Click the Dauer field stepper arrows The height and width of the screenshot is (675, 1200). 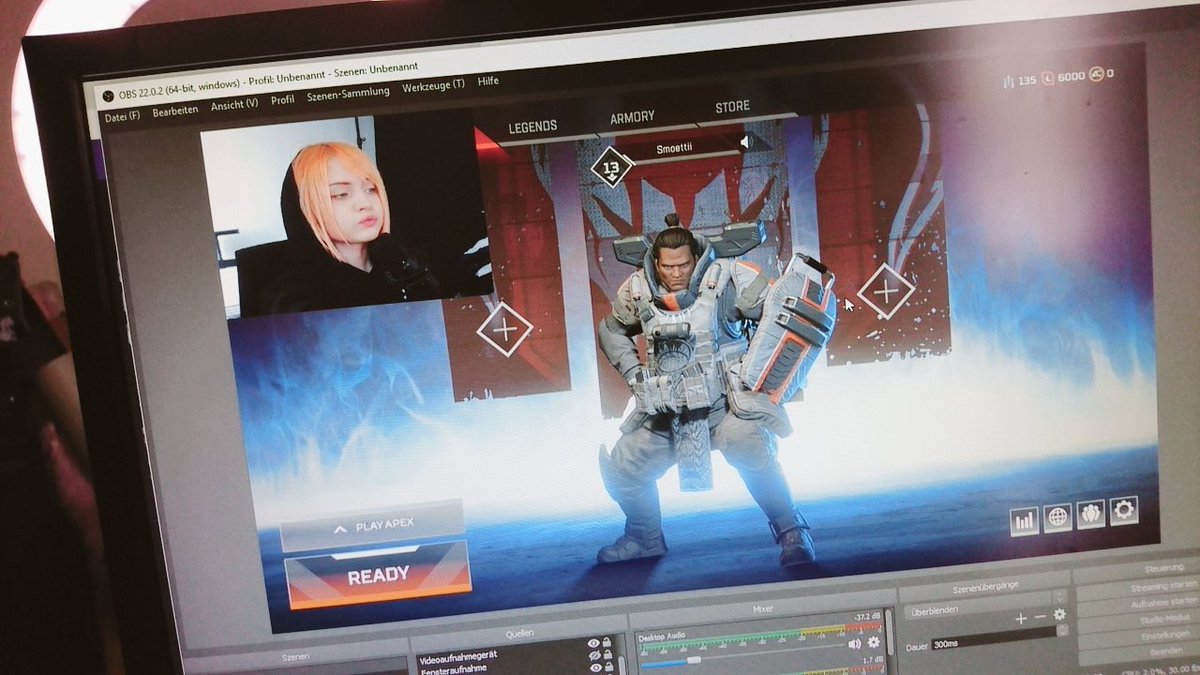[x=1062, y=630]
